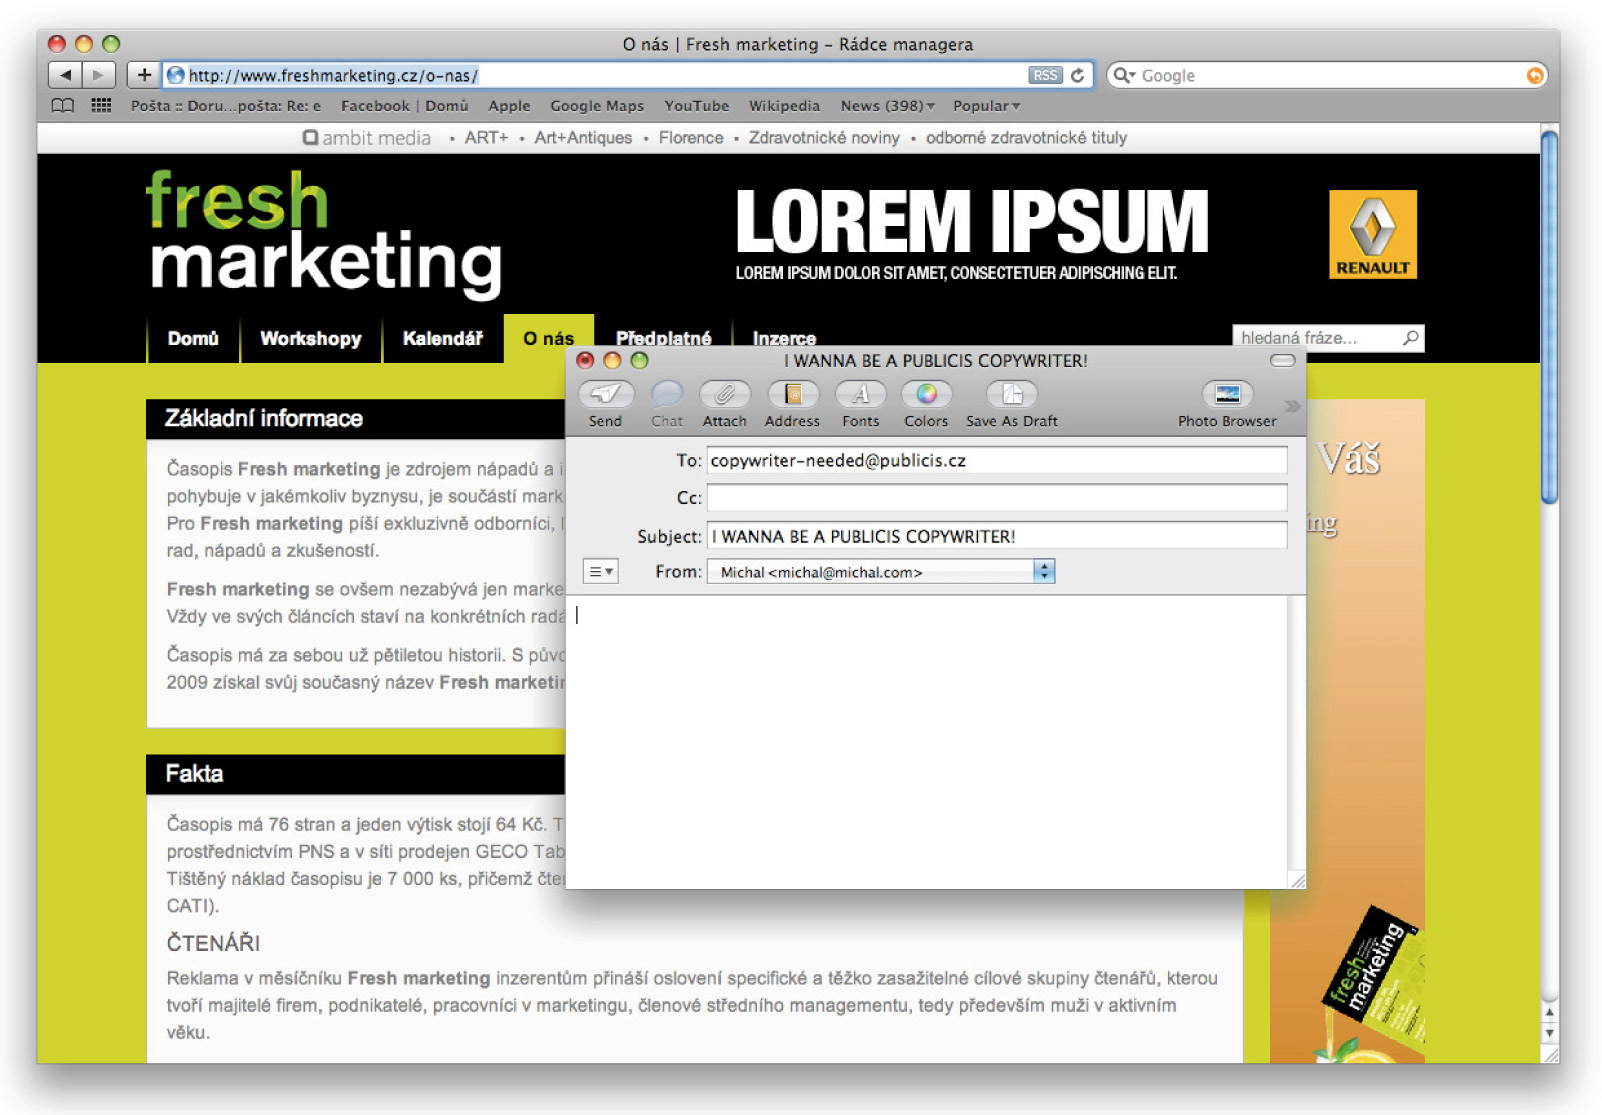Click the Add Bookmark plus button
Image resolution: width=1602 pixels, height=1115 pixels.
144,75
